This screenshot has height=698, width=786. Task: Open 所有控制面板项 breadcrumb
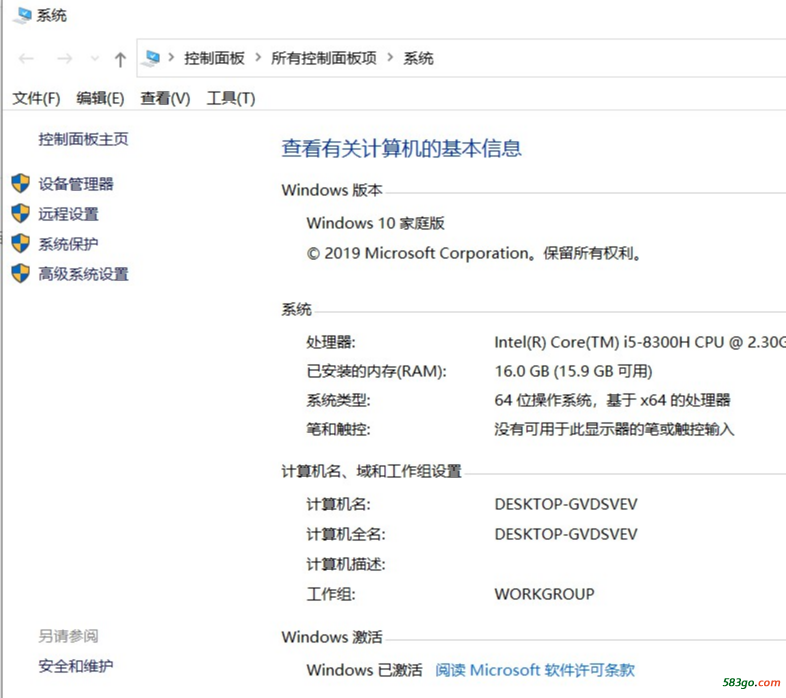tap(324, 58)
